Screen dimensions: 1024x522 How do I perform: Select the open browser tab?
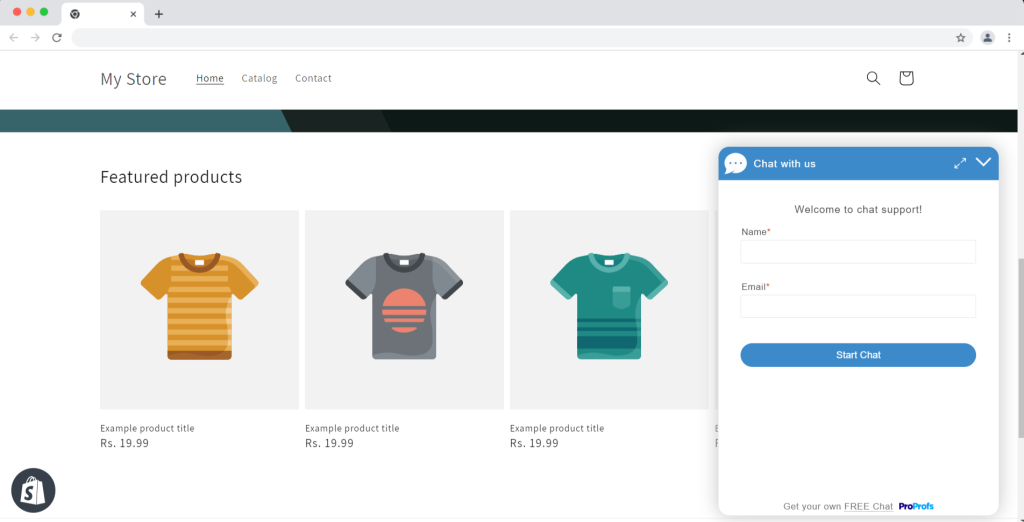point(103,14)
